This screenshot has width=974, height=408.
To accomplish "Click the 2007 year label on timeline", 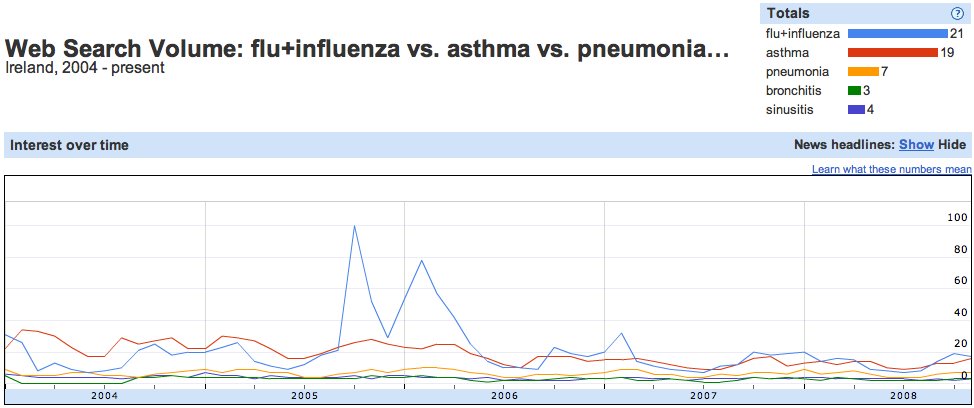I will click(x=704, y=396).
